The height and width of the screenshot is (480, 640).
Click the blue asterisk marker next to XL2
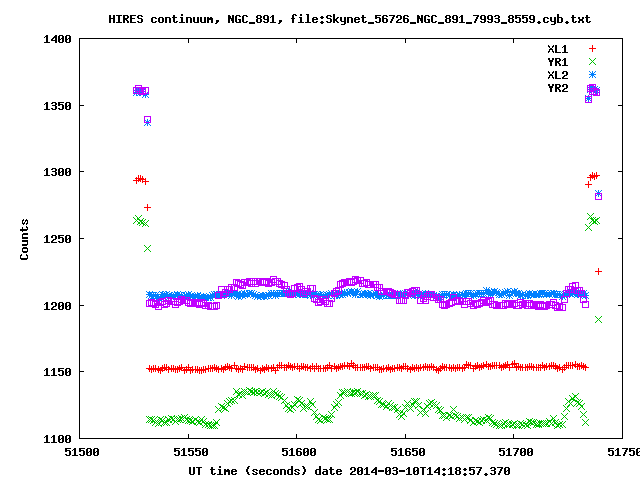[x=592, y=75]
